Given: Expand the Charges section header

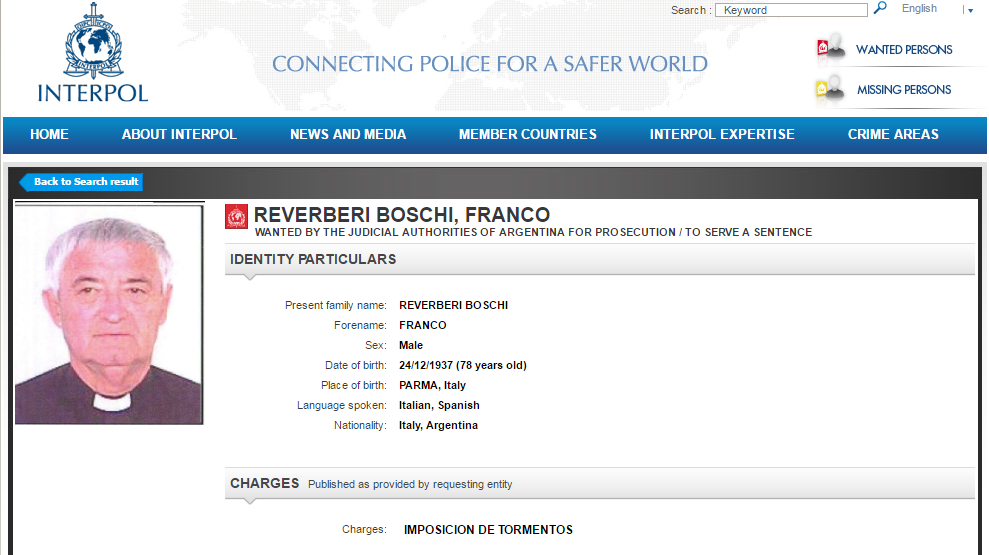Looking at the screenshot, I should click(x=599, y=483).
